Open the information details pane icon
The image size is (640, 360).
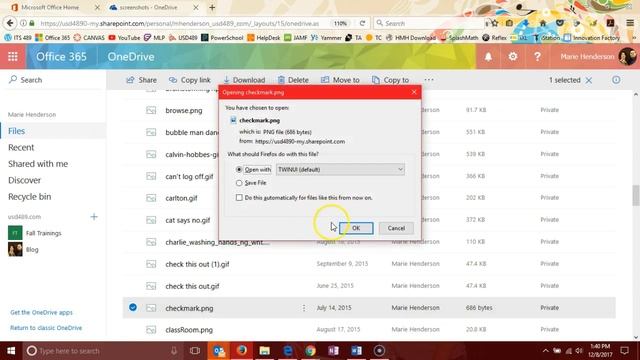click(x=616, y=80)
